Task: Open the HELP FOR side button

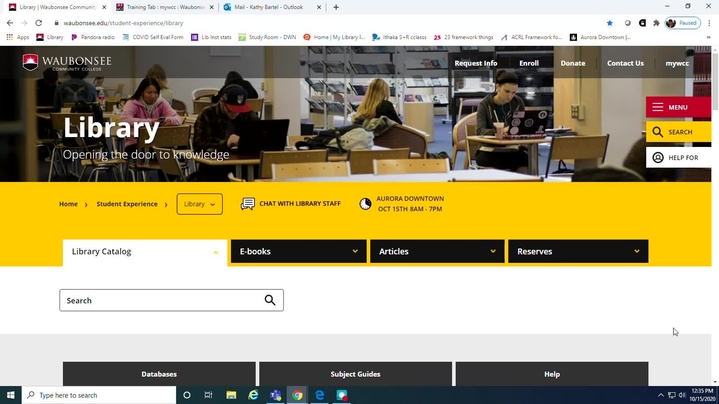Action: coord(678,158)
